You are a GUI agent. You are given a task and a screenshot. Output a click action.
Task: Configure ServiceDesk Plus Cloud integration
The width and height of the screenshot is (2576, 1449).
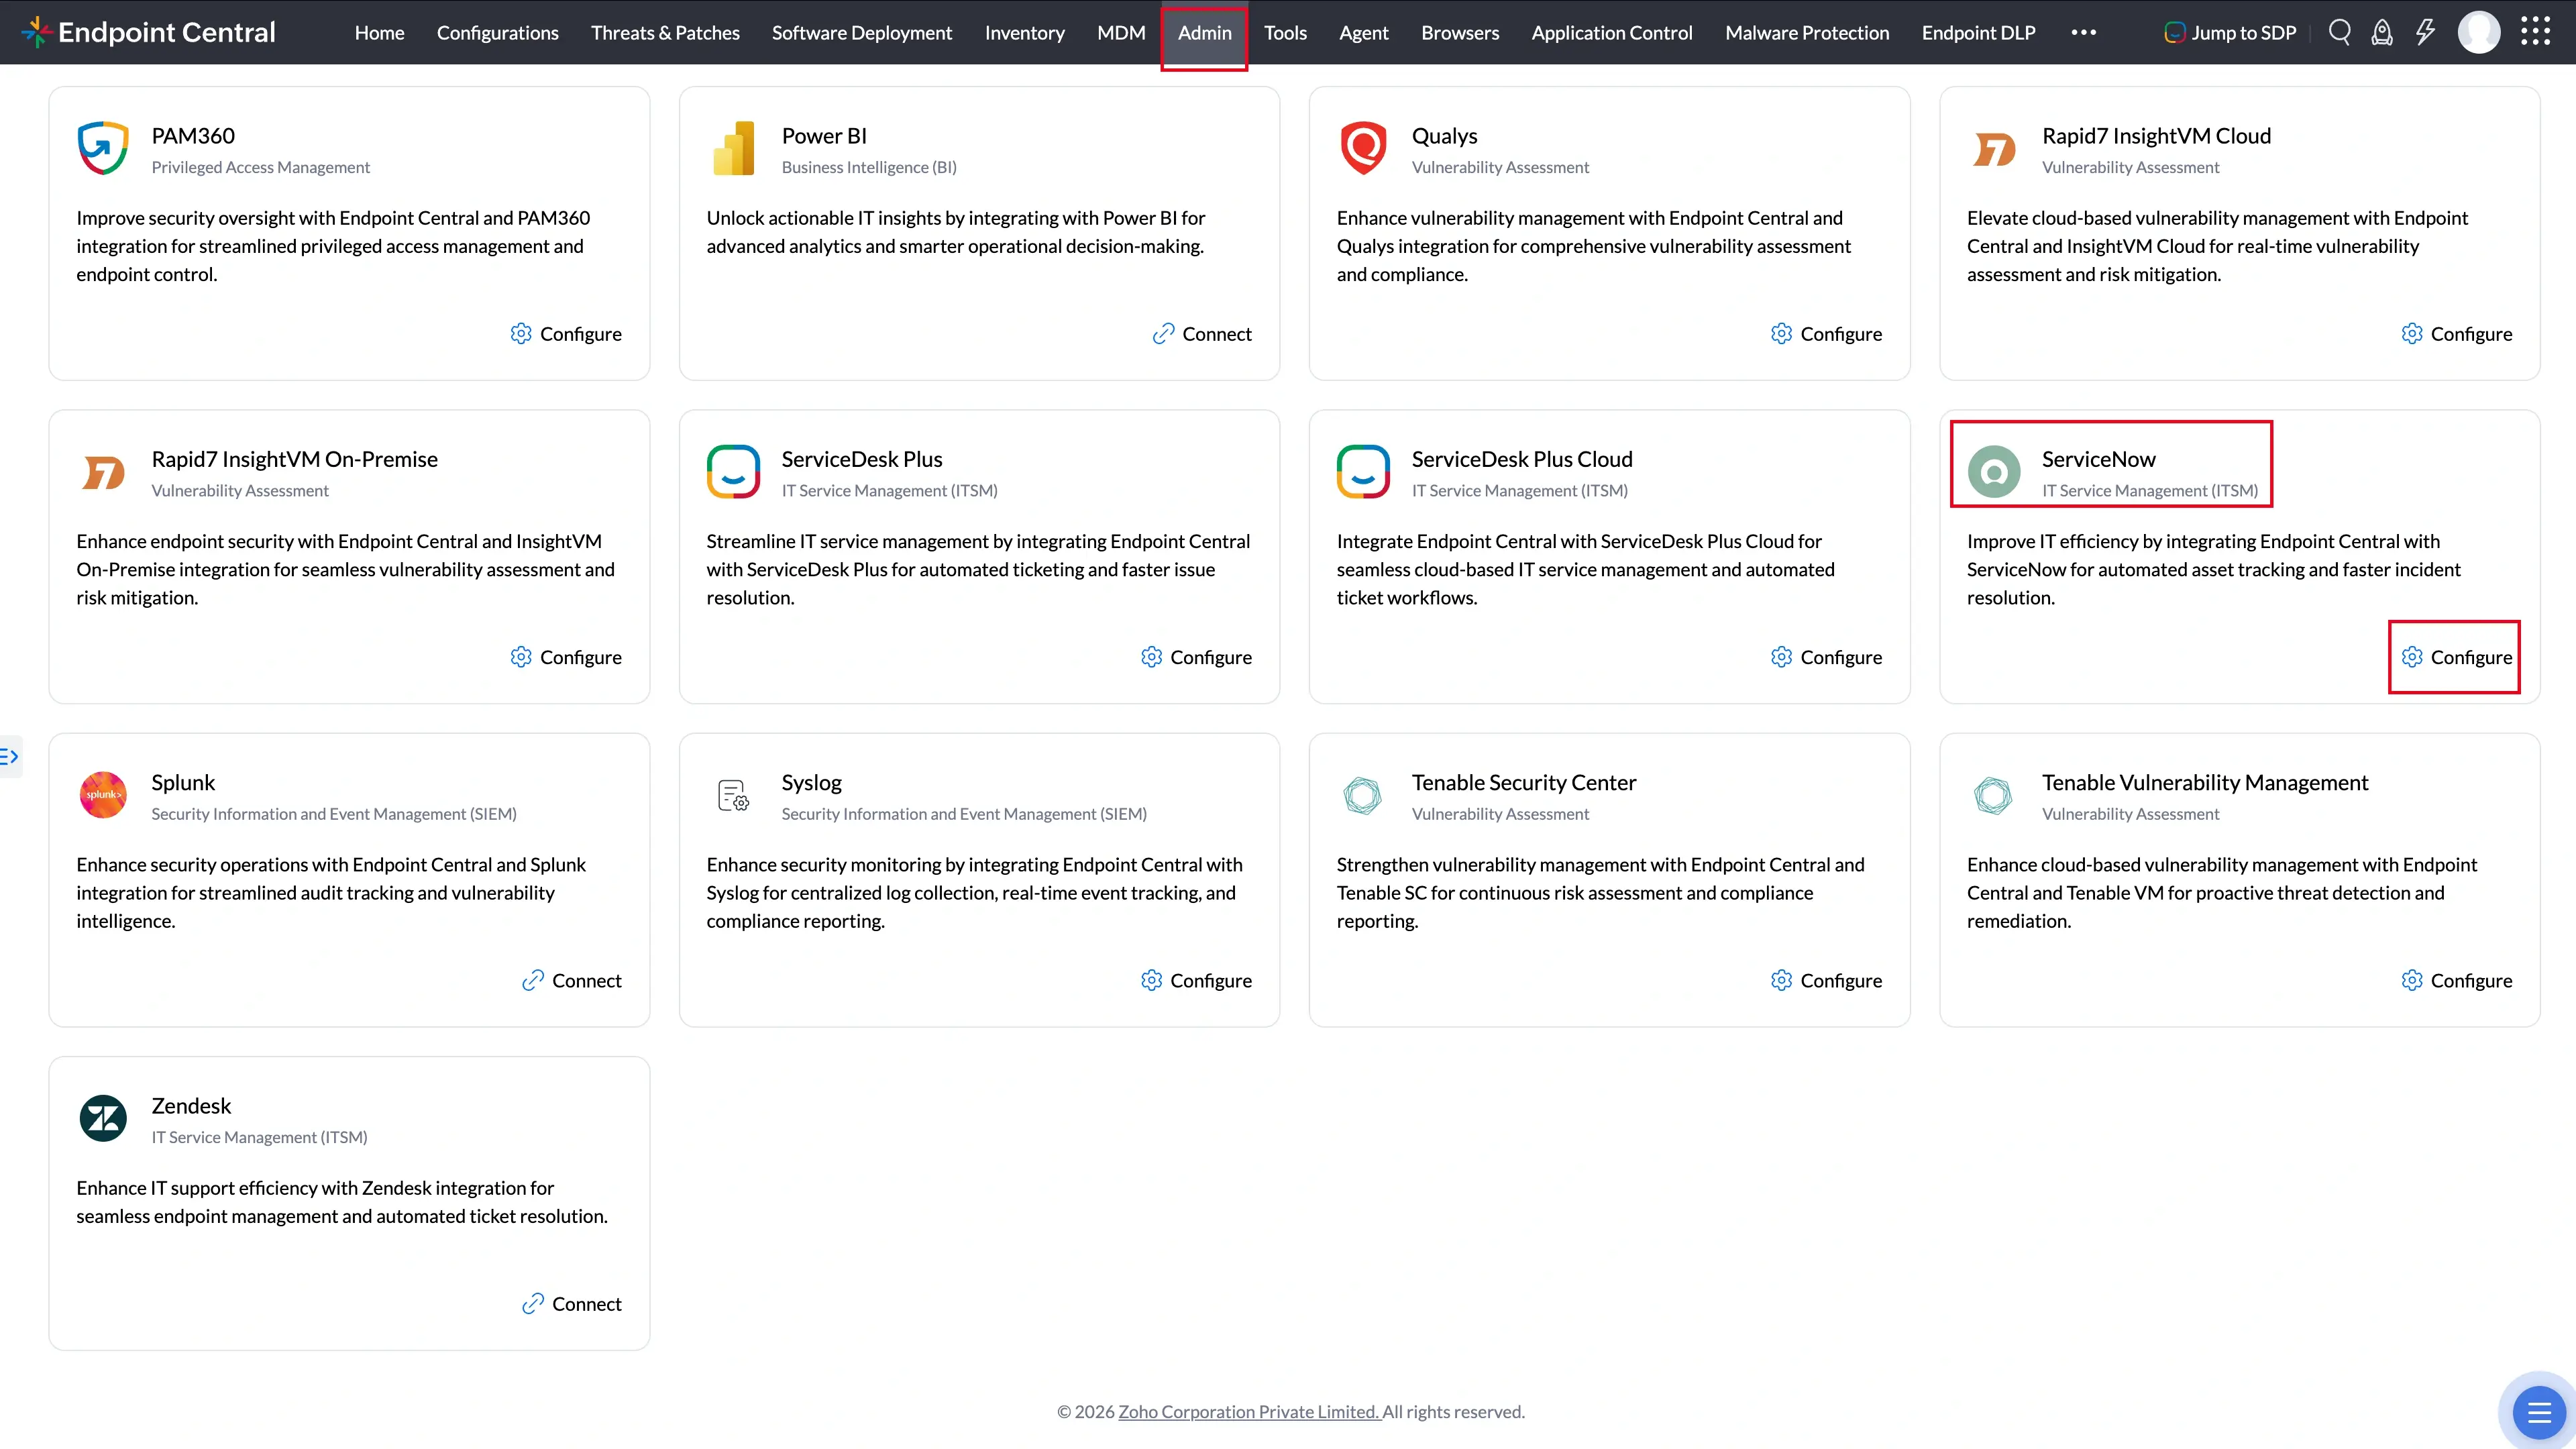(x=1826, y=657)
